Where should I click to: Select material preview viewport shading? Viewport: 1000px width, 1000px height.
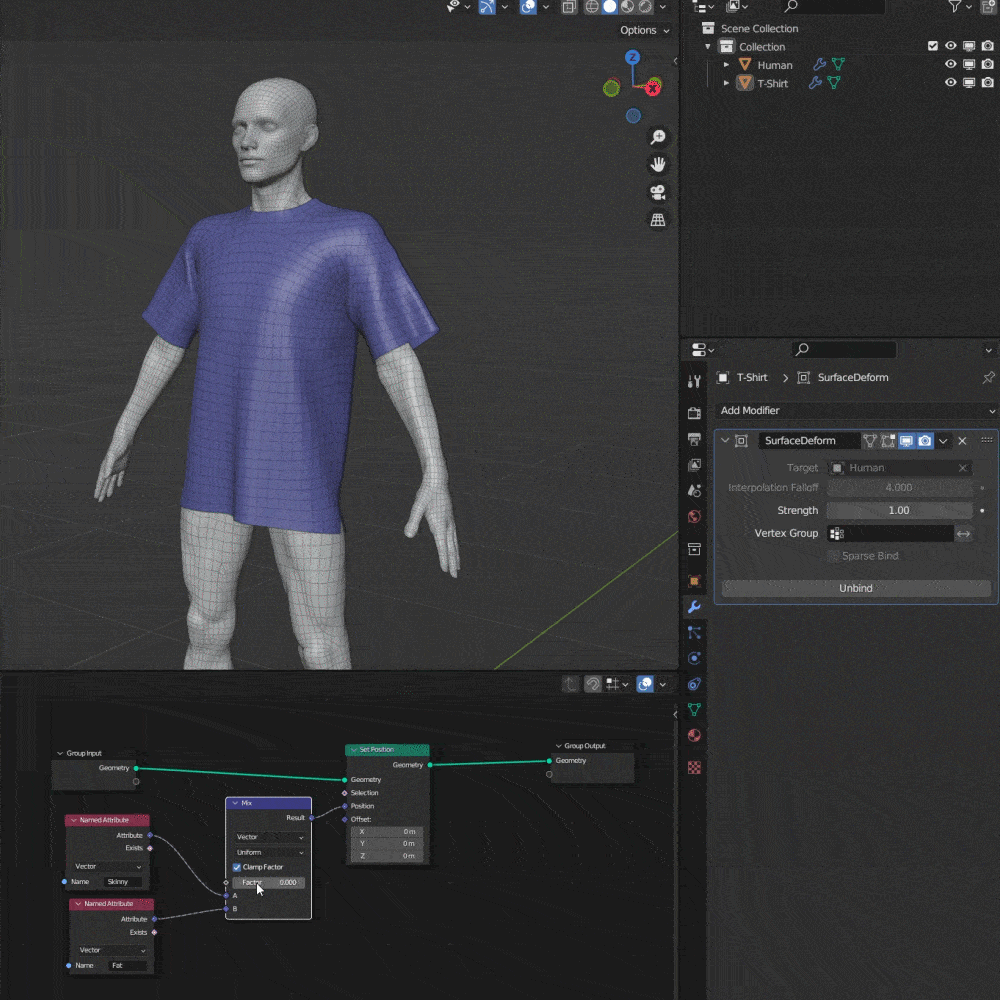(x=628, y=6)
